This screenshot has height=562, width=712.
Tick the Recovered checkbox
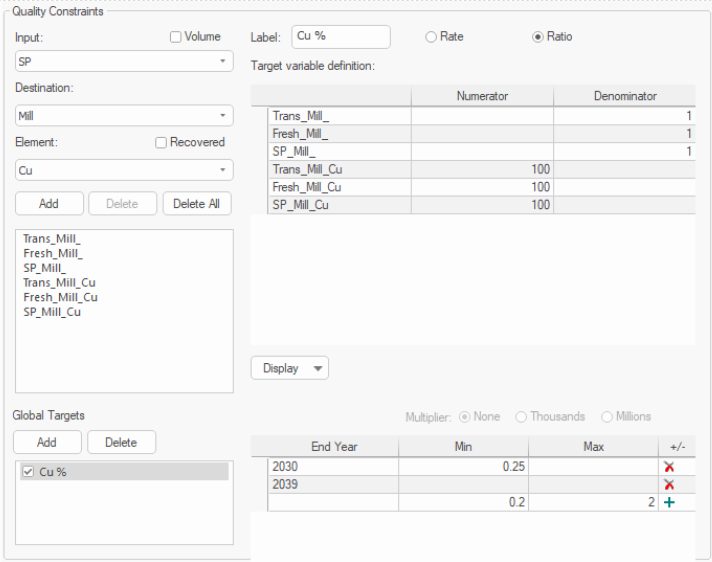(161, 143)
